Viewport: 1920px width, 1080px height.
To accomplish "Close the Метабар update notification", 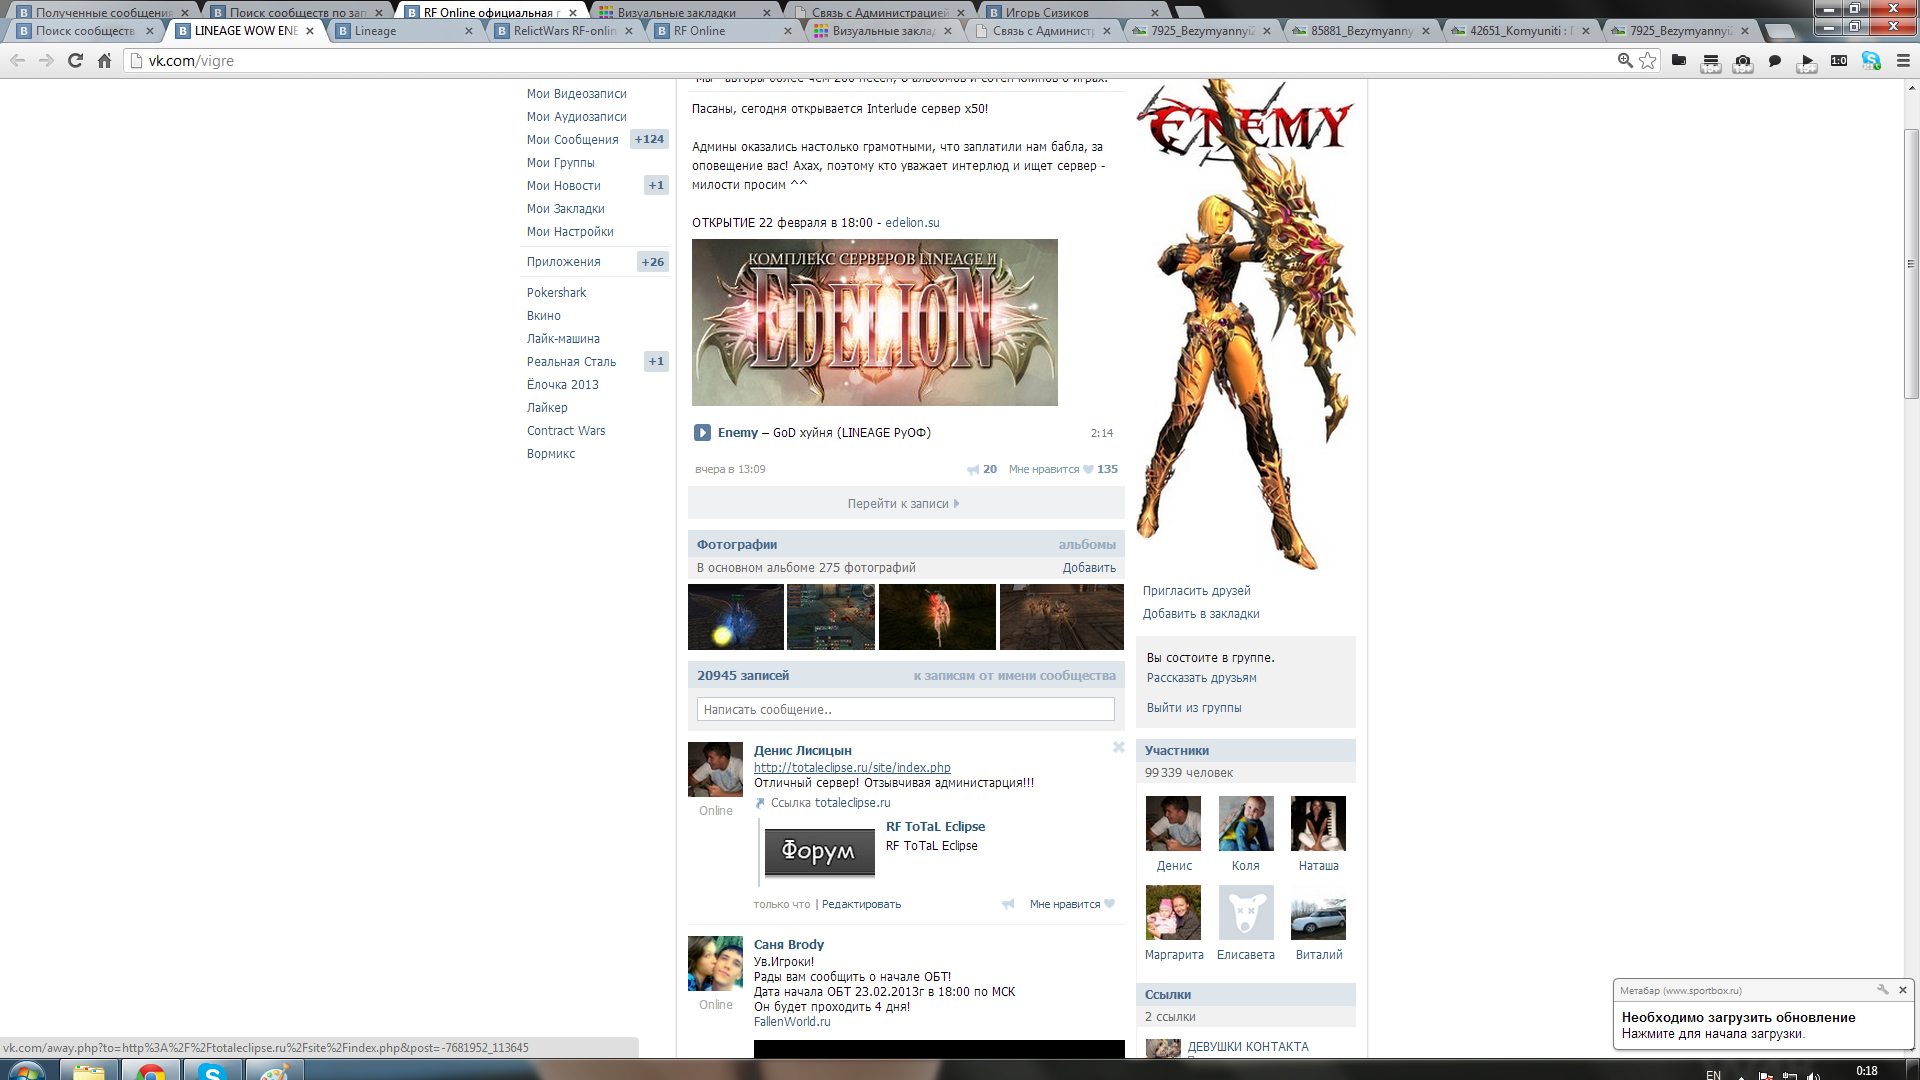I will [1903, 990].
